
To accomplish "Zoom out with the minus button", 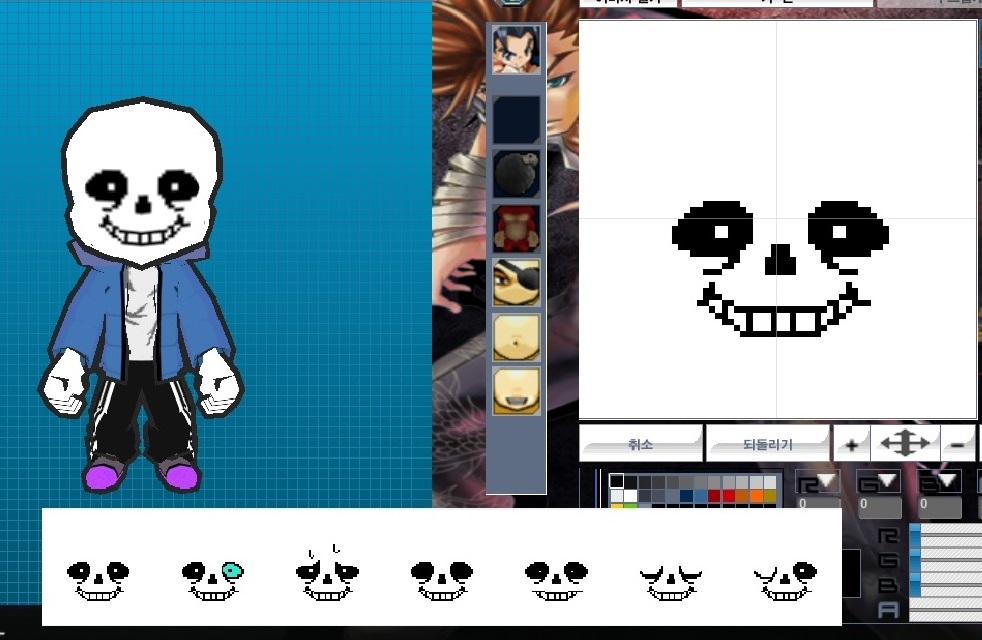I will tap(958, 444).
